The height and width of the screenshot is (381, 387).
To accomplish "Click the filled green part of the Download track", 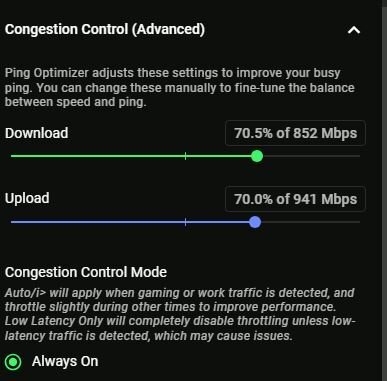I will tap(131, 156).
